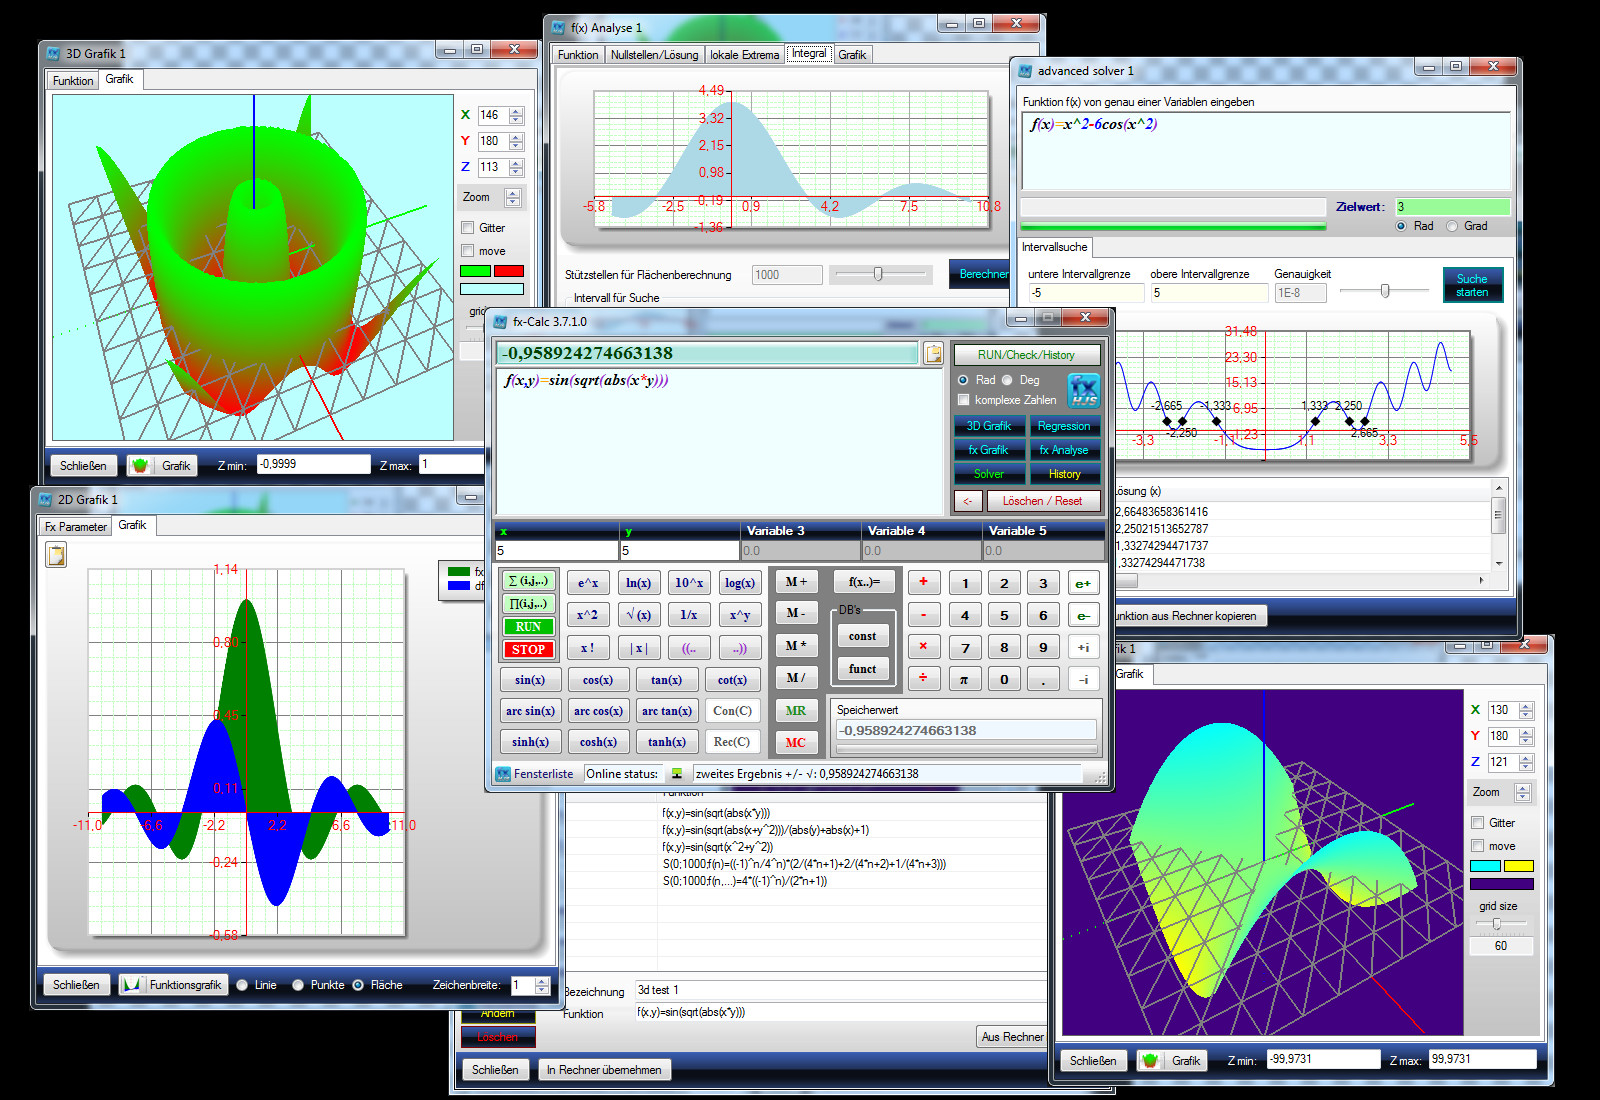This screenshot has height=1100, width=1600.
Task: Click the memory clear MC key
Action: (x=796, y=742)
